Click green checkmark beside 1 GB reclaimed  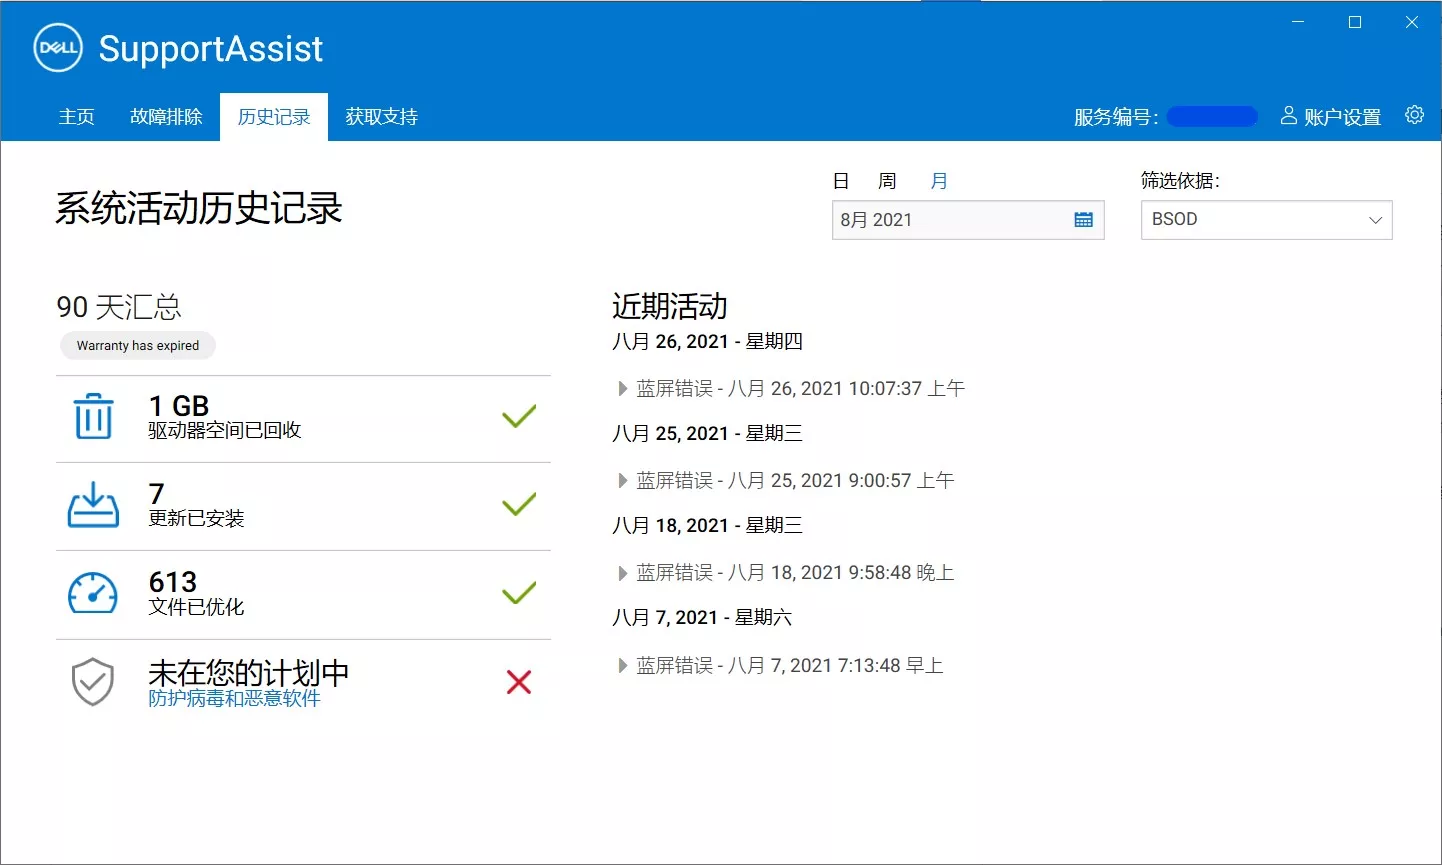pyautogui.click(x=519, y=416)
